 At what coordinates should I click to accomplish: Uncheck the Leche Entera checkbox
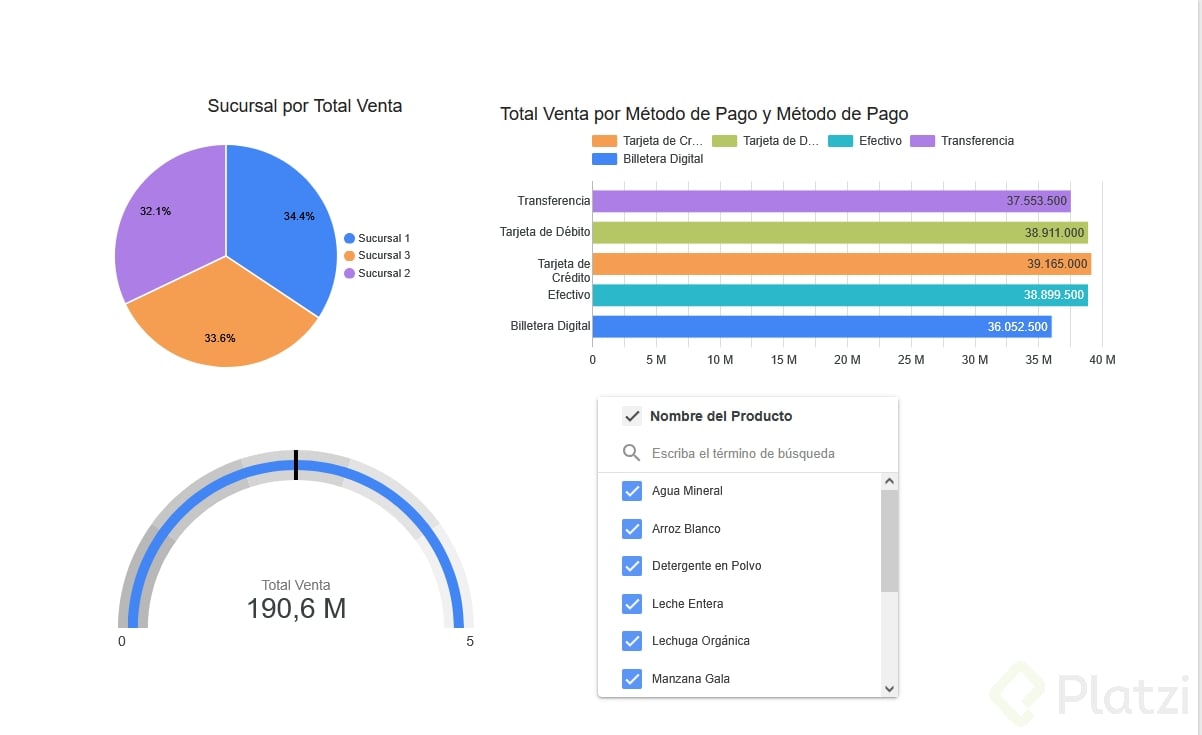coord(632,604)
